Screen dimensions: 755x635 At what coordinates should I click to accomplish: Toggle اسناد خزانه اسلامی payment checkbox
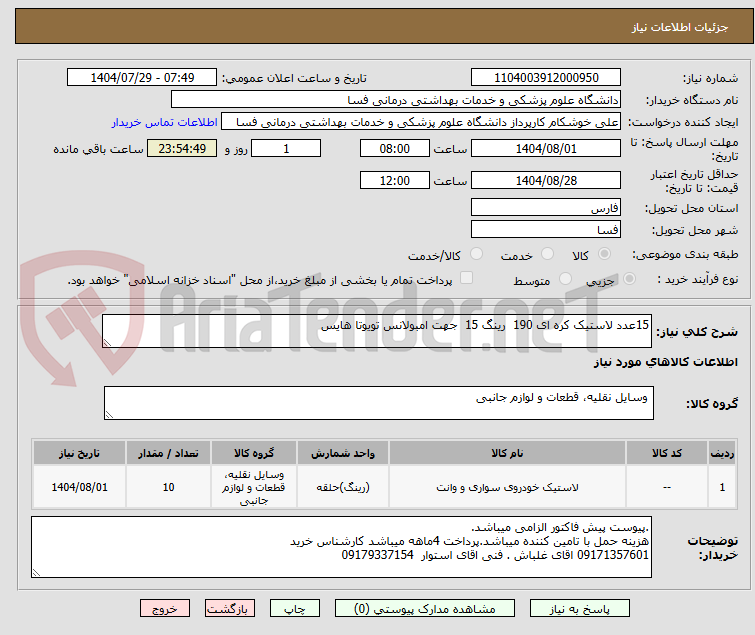pos(466,278)
